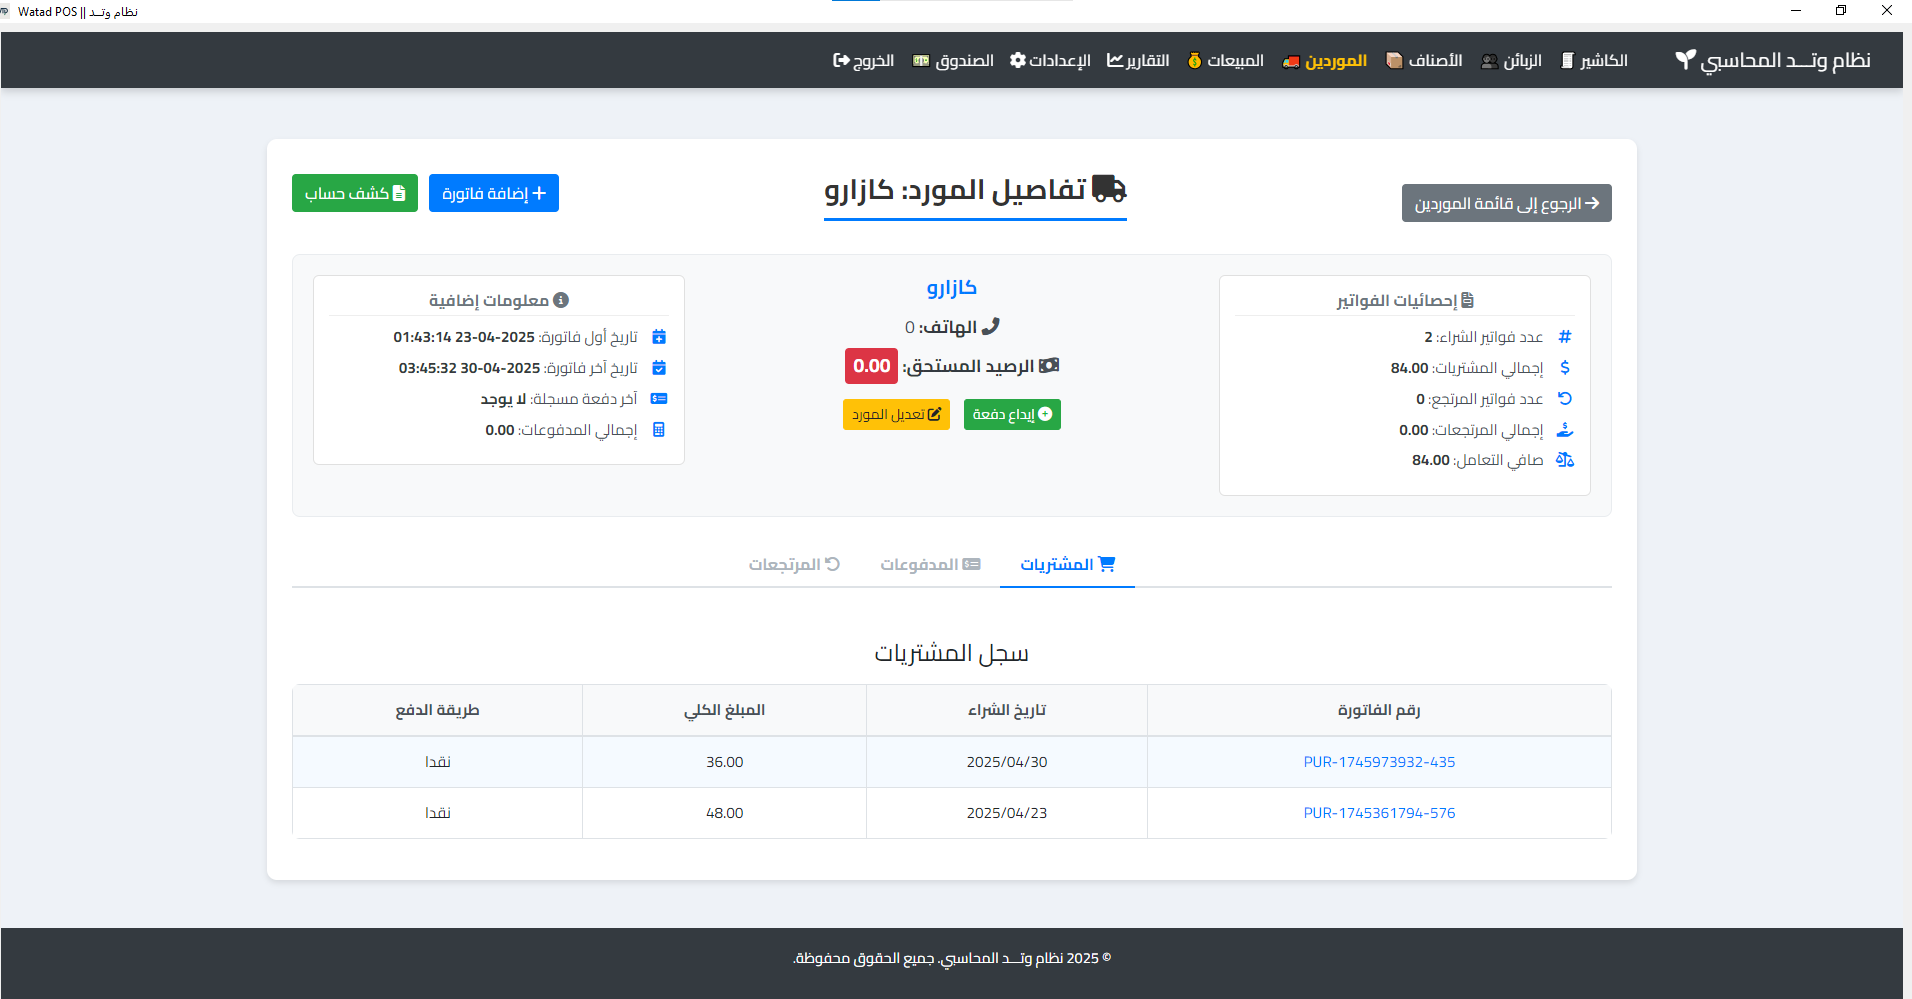Click the سجل المشتريات section heading
This screenshot has width=1912, height=999.
(952, 653)
